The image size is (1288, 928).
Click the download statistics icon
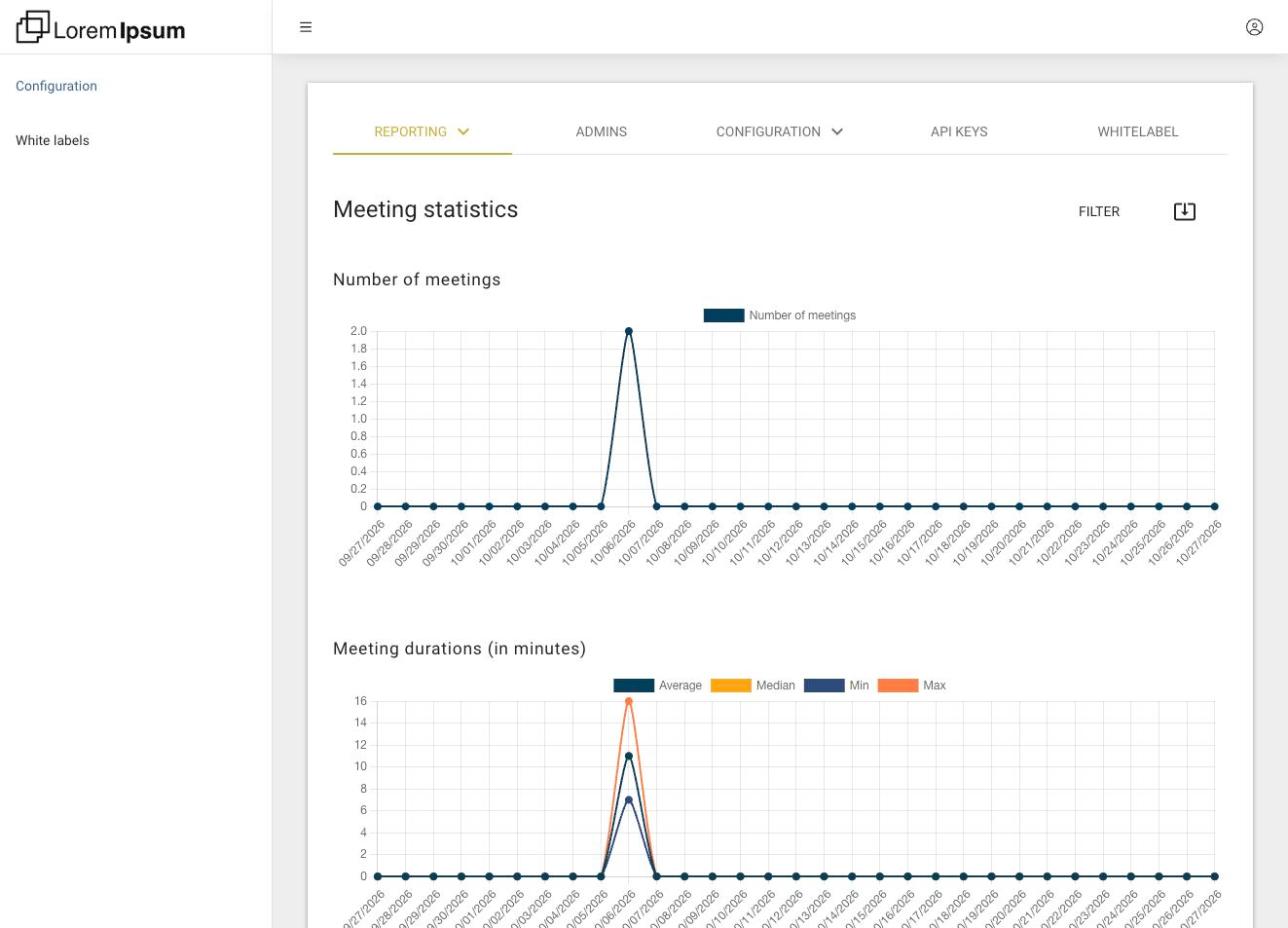[x=1184, y=211]
